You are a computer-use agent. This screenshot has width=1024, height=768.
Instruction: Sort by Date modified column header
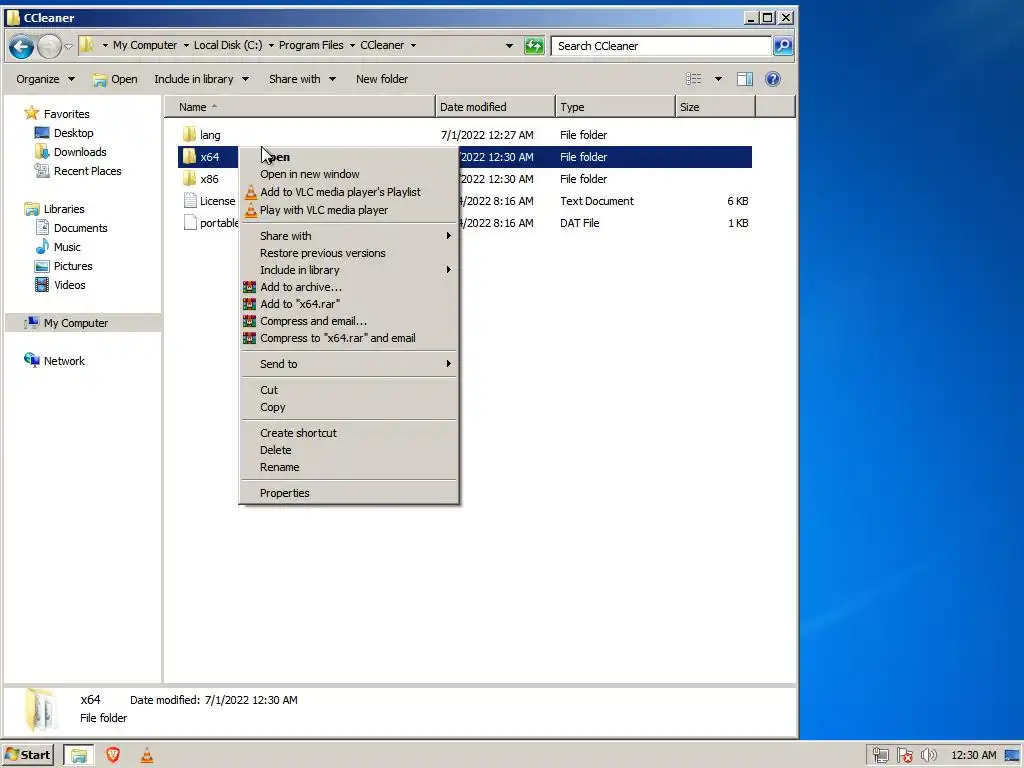click(x=495, y=106)
